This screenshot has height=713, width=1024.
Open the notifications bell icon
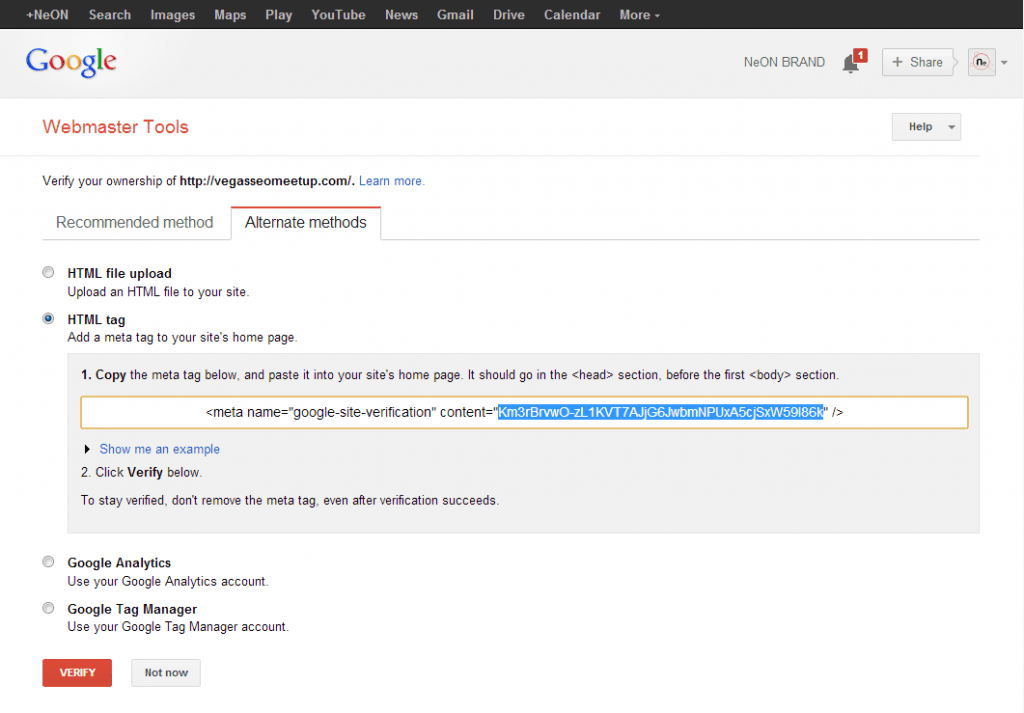[852, 63]
